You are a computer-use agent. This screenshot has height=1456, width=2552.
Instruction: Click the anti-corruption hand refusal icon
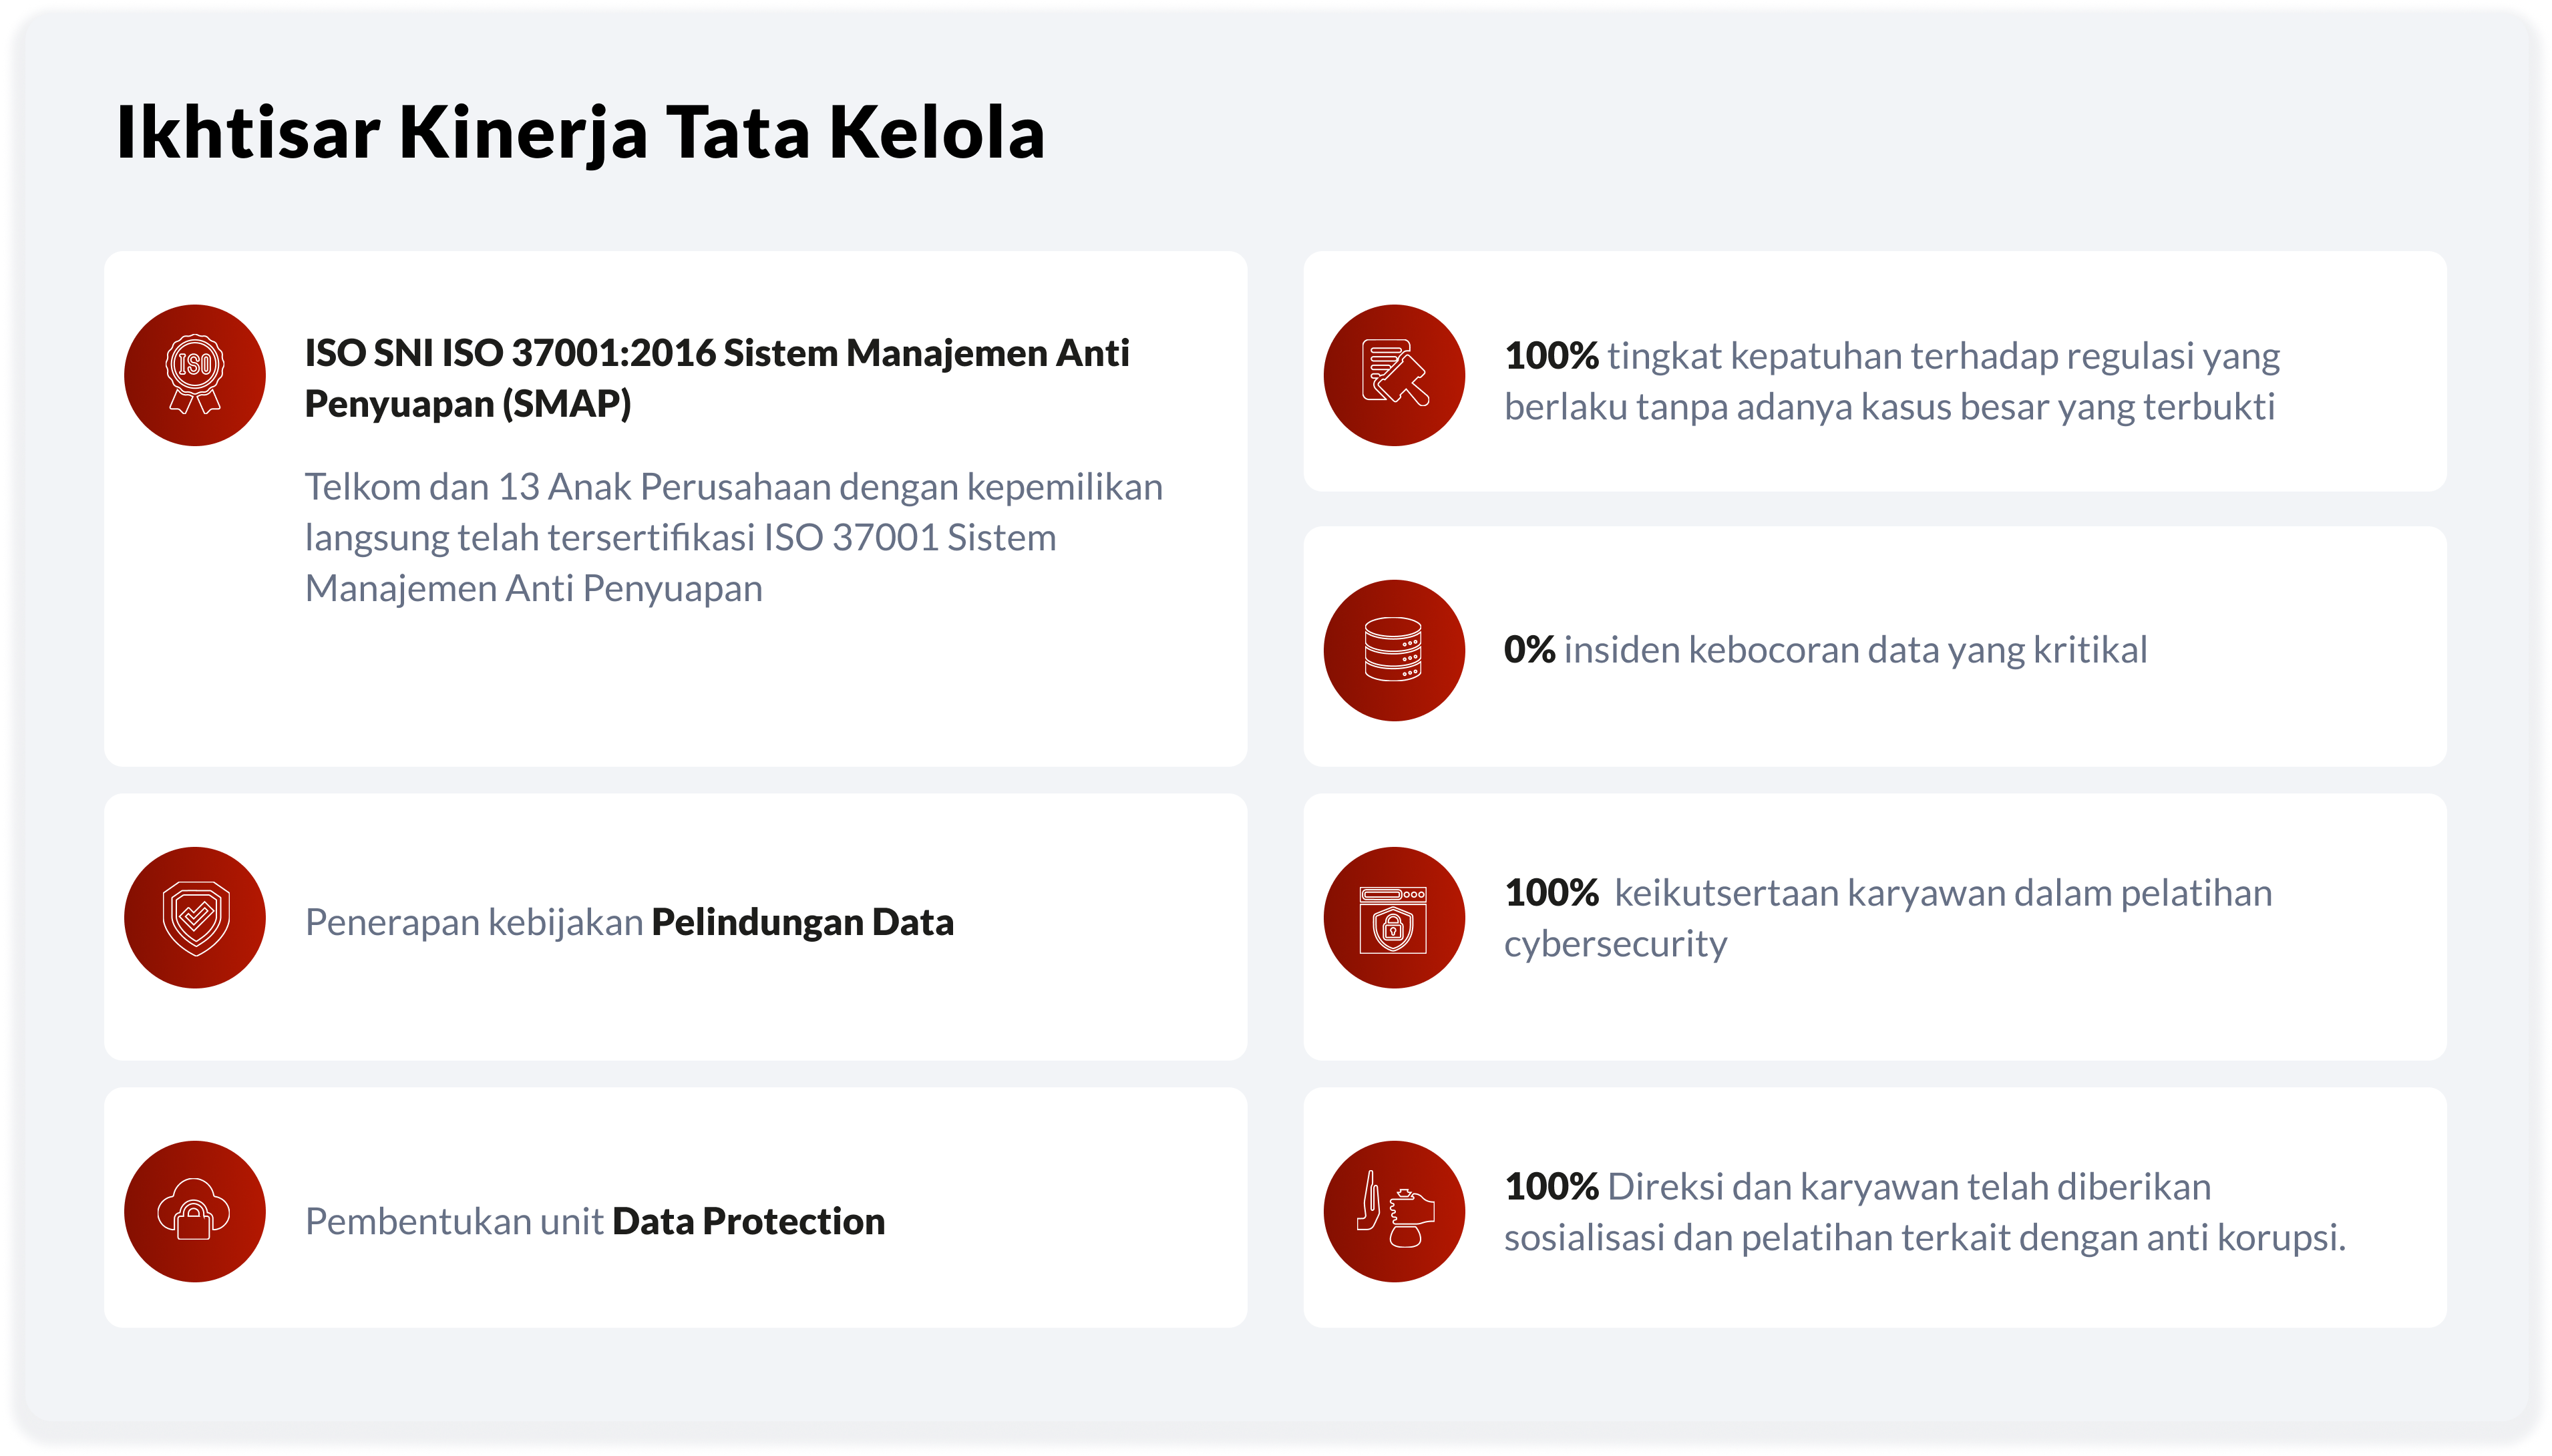coord(1394,1211)
